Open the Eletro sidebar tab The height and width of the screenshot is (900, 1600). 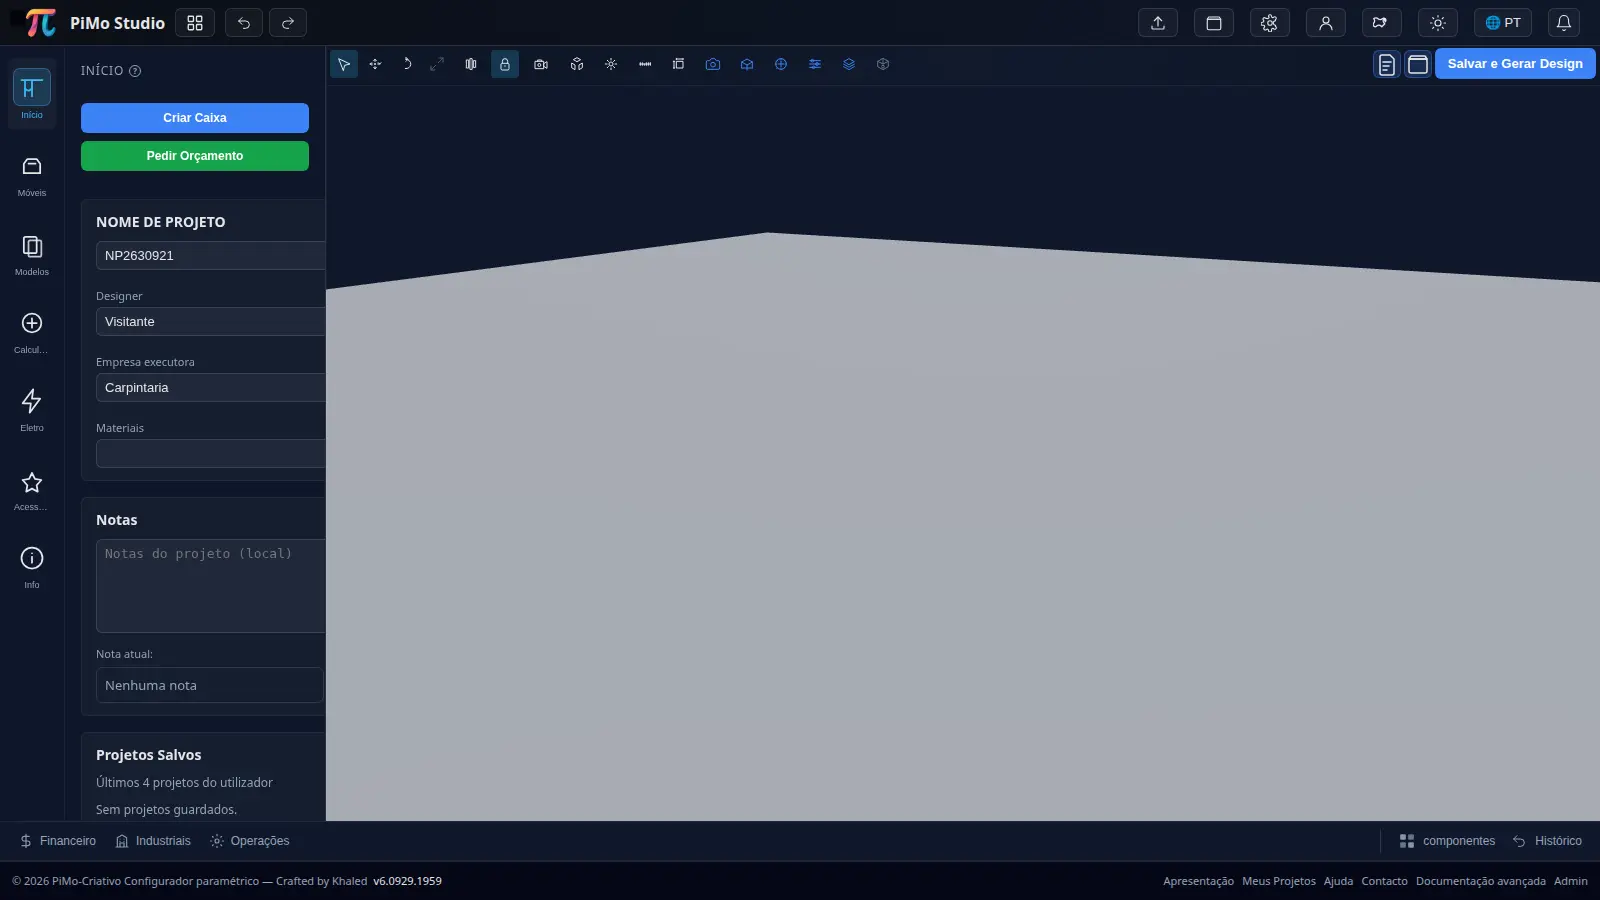(32, 411)
